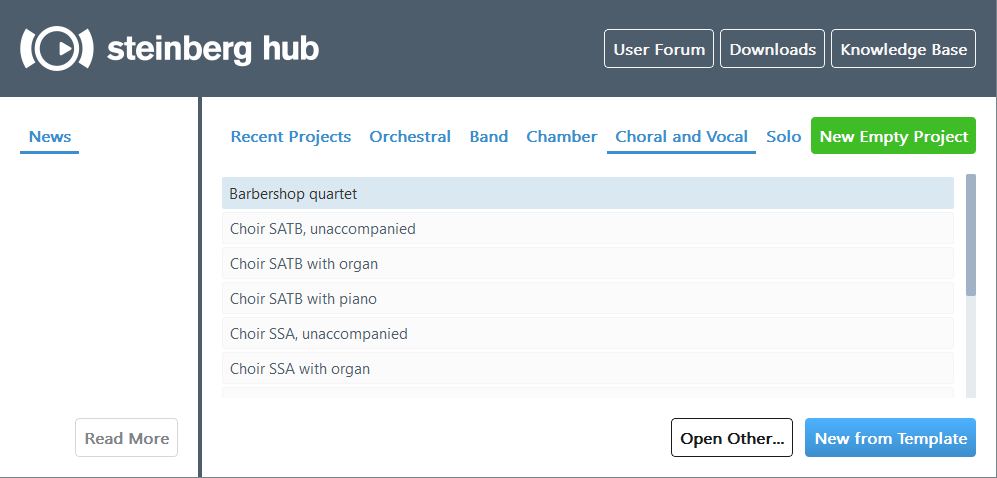
Task: Click Read More under News
Action: pos(127,438)
